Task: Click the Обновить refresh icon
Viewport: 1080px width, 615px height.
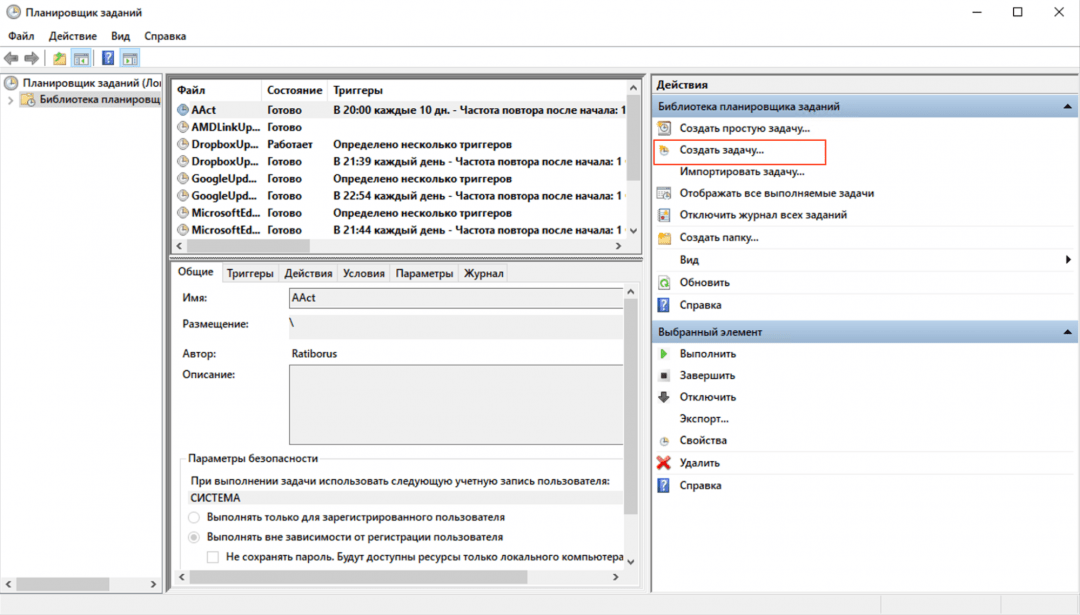Action: 663,283
